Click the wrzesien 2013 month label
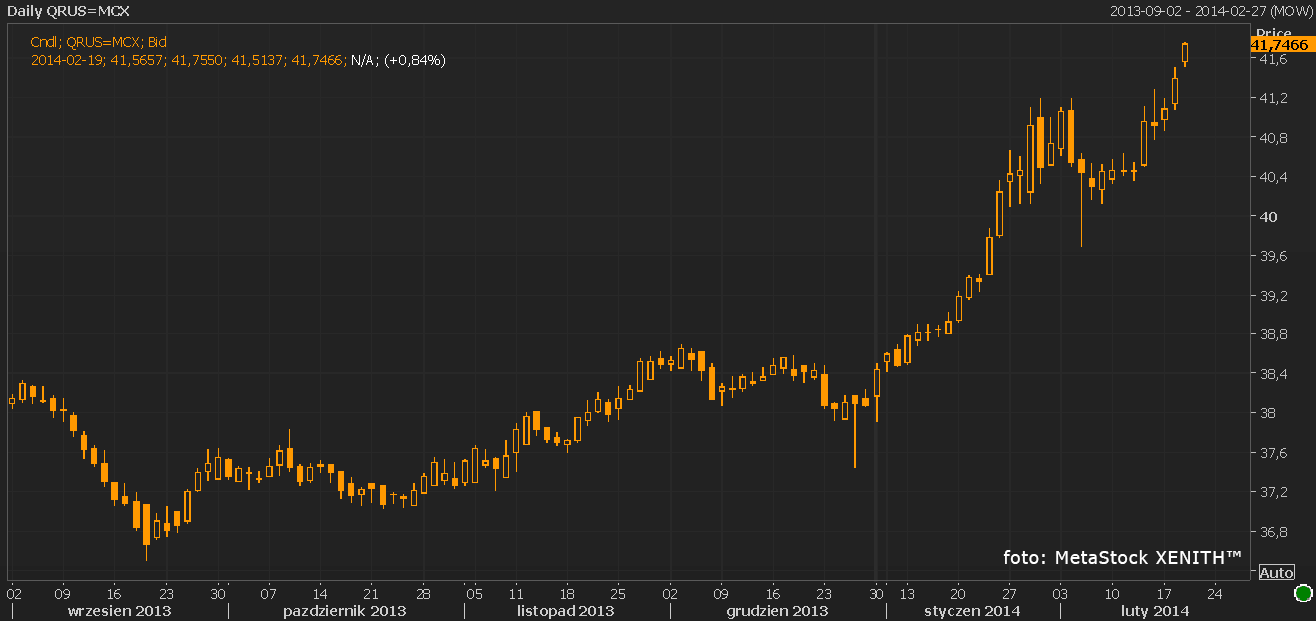Image resolution: width=1316 pixels, height=621 pixels. click(119, 610)
